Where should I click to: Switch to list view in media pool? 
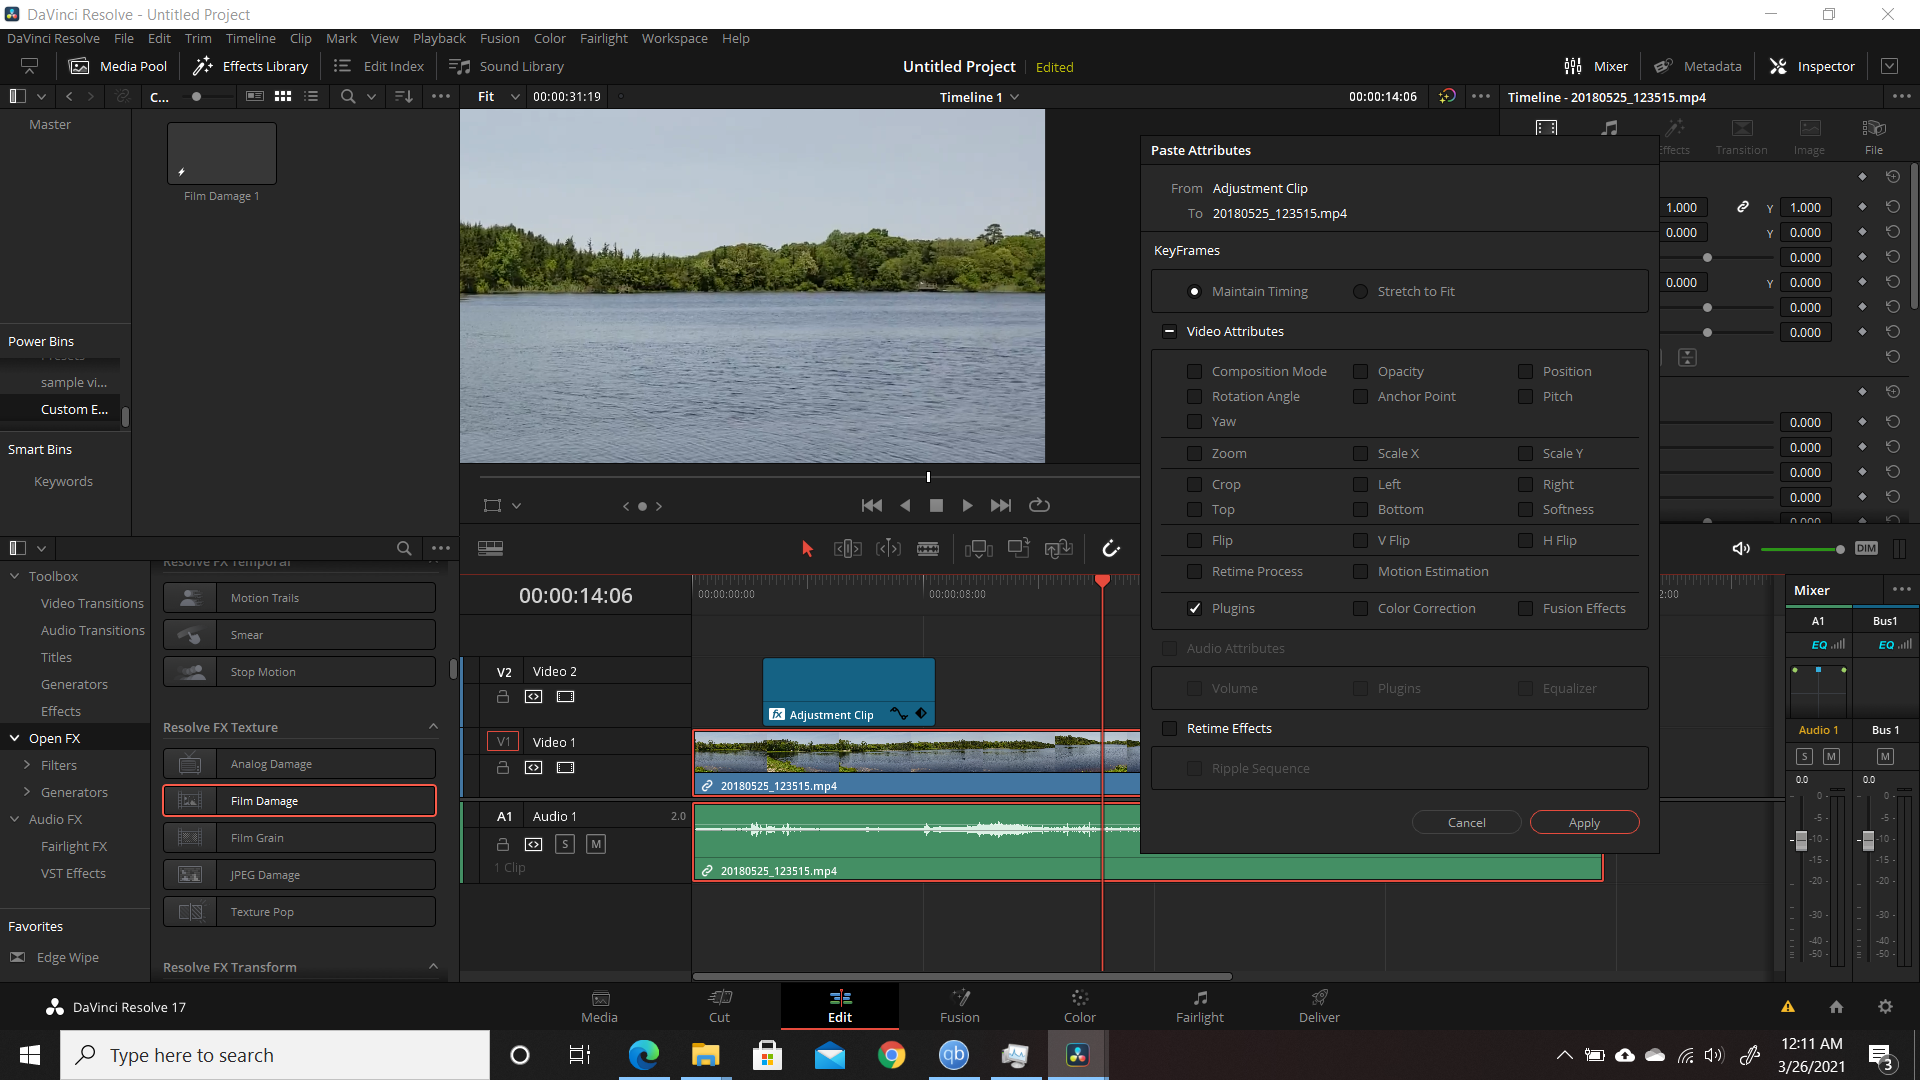tap(311, 96)
